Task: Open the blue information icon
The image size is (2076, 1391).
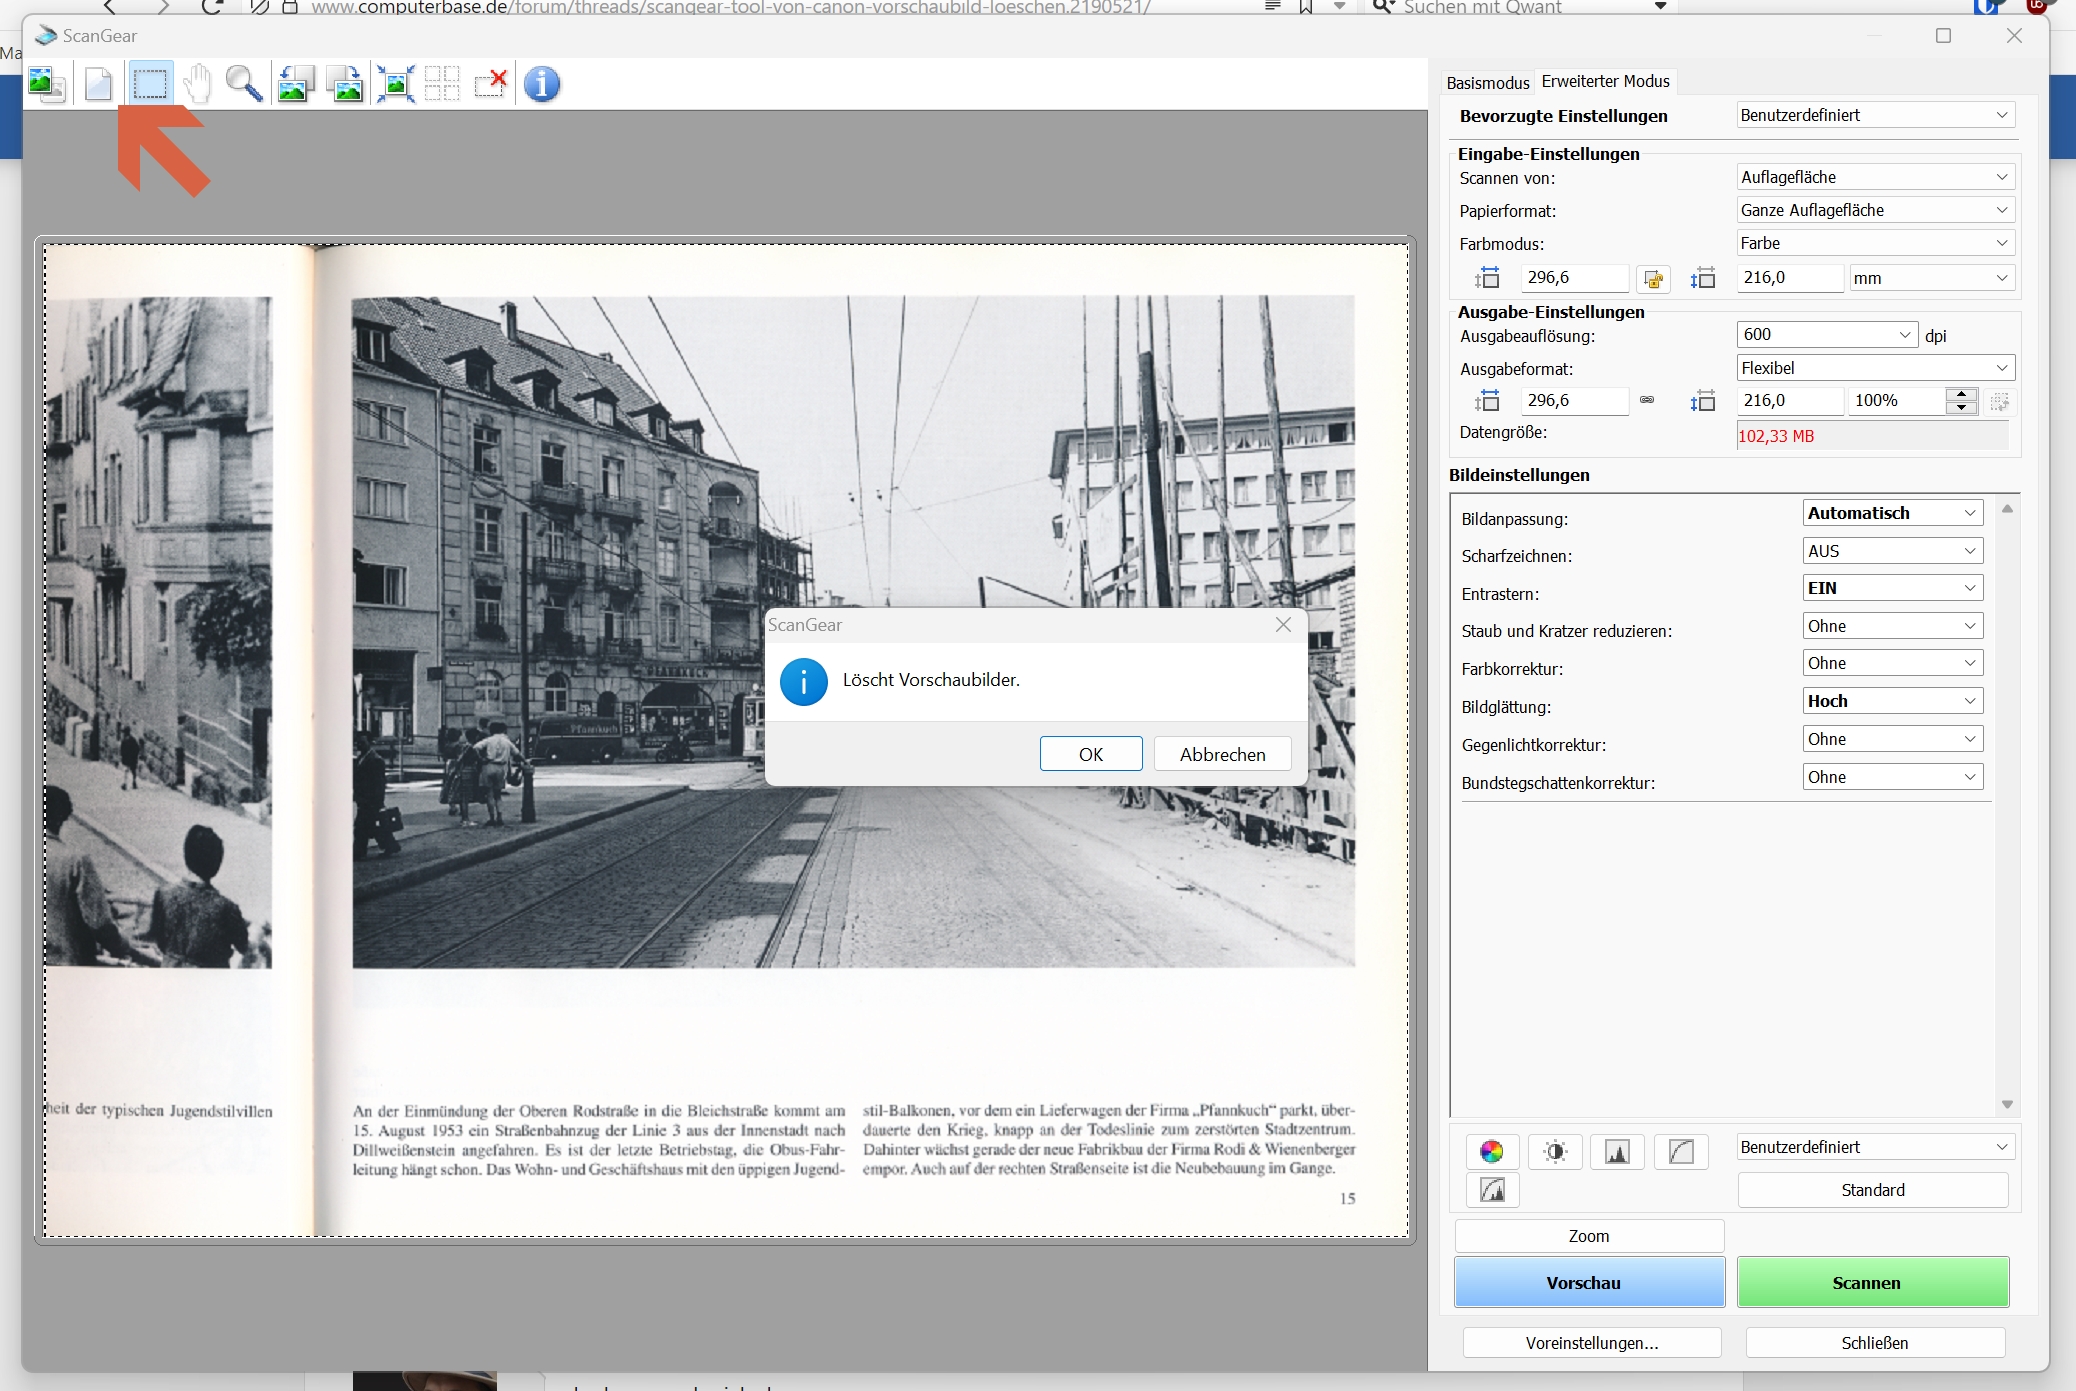Action: [542, 84]
